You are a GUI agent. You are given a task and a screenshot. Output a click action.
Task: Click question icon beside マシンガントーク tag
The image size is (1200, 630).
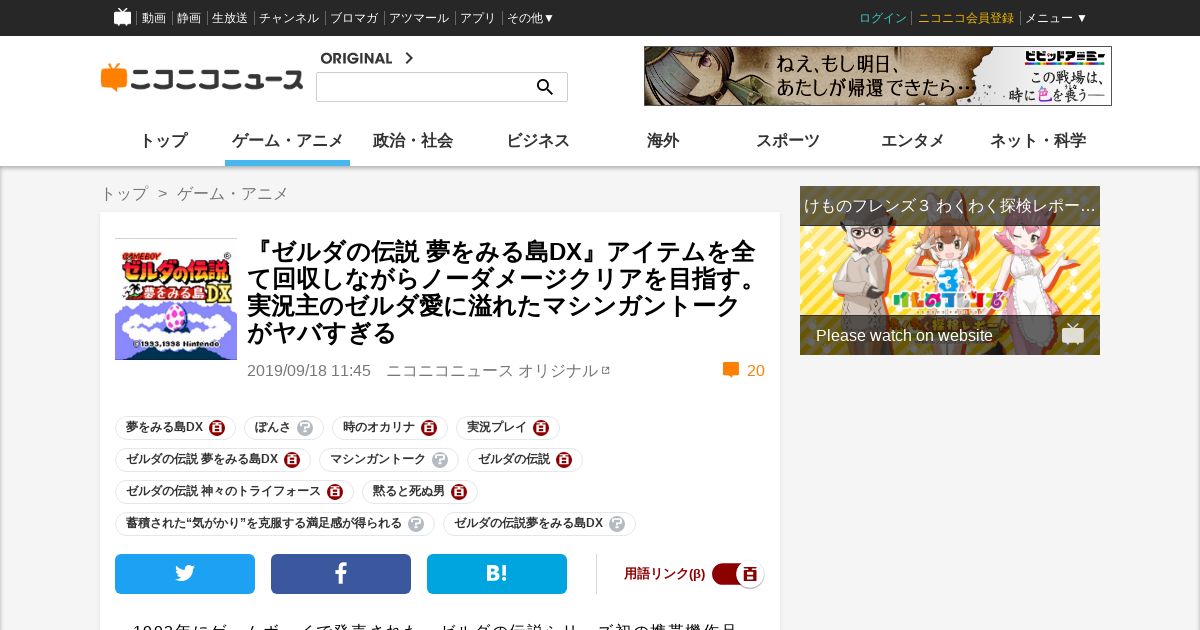click(440, 460)
